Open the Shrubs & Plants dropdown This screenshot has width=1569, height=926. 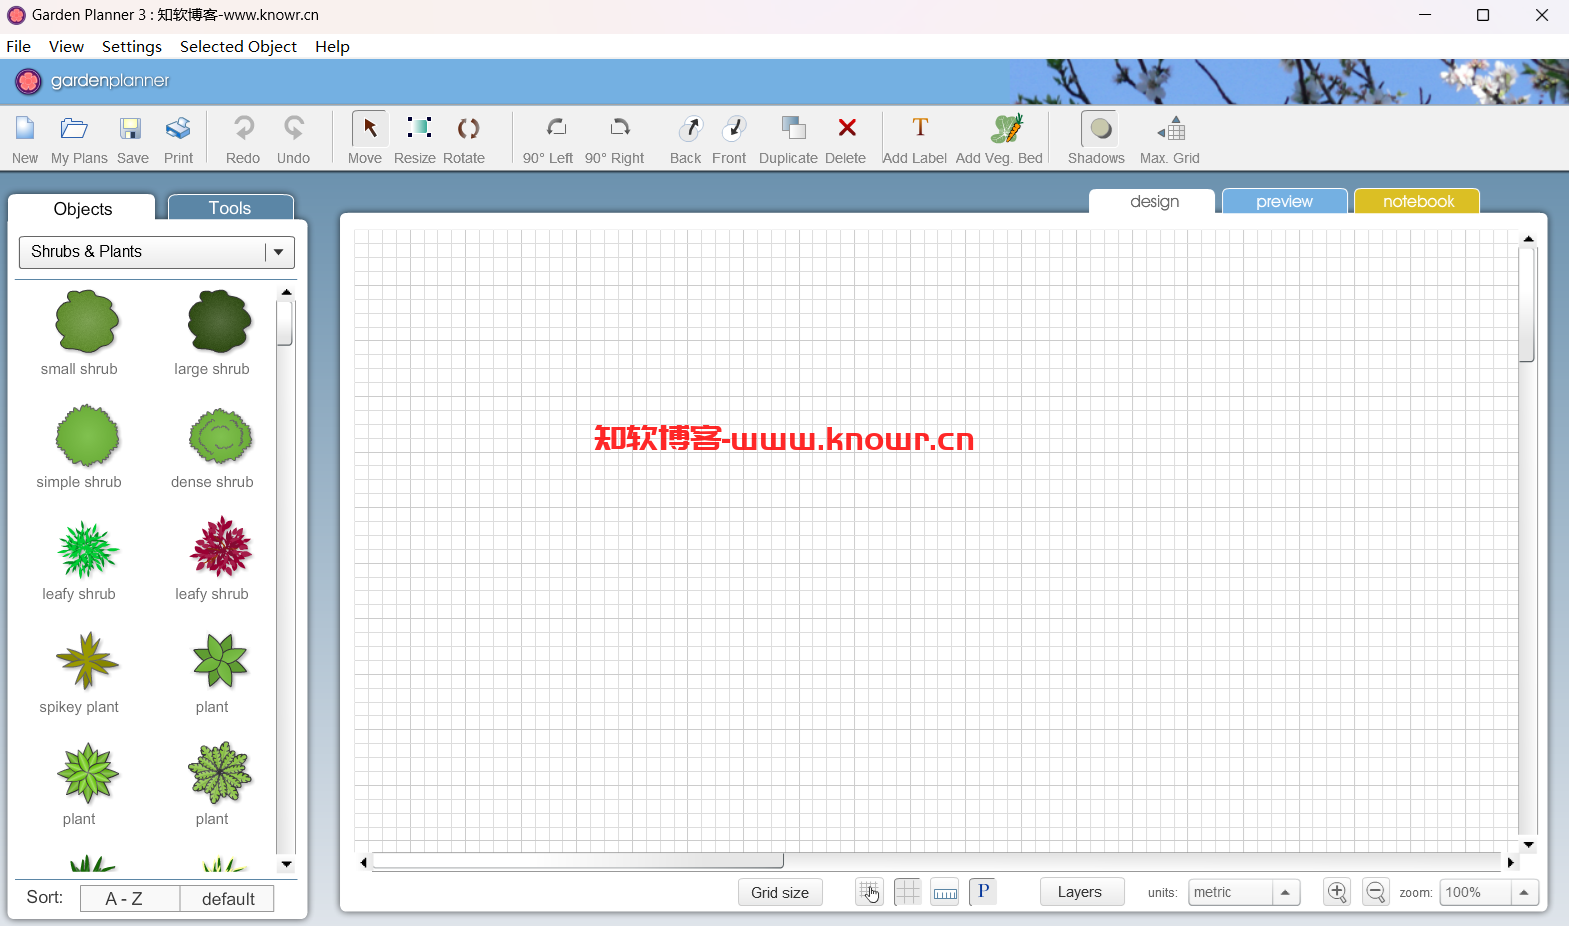(157, 252)
